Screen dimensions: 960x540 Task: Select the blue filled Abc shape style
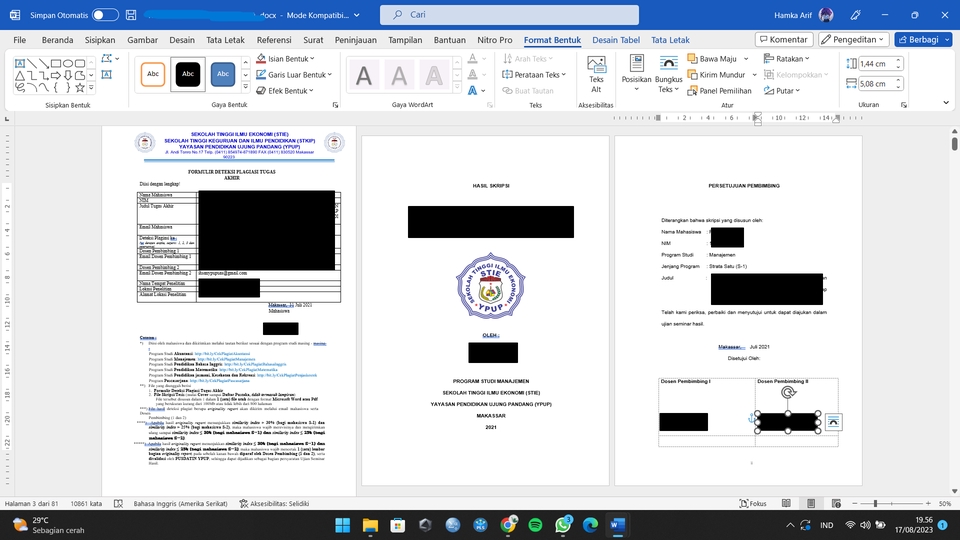[223, 74]
